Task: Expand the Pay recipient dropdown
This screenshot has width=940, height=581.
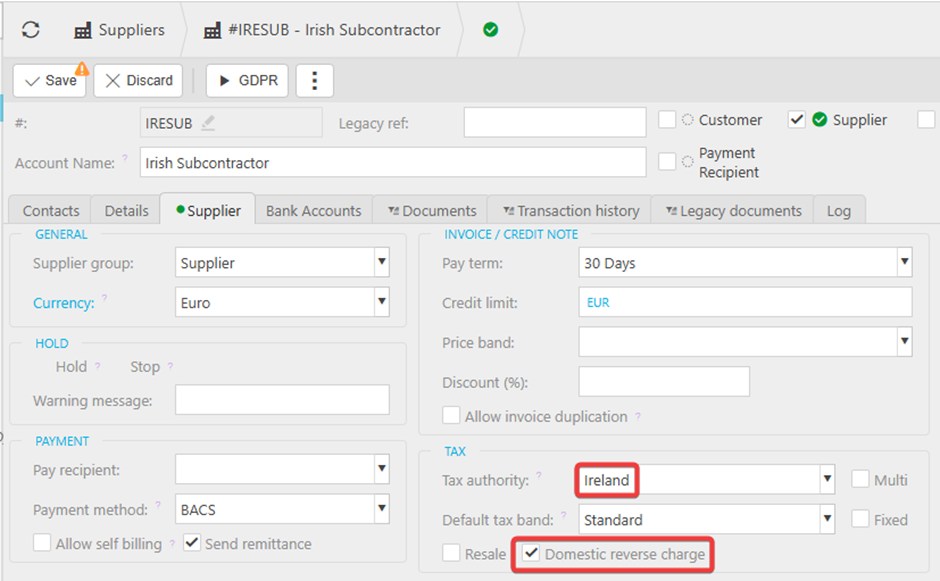Action: click(382, 469)
